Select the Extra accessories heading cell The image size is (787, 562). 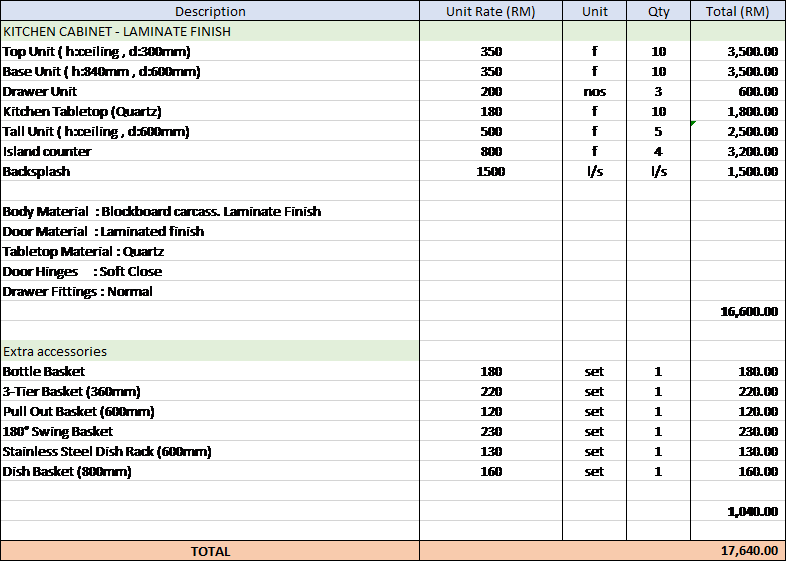tap(210, 351)
